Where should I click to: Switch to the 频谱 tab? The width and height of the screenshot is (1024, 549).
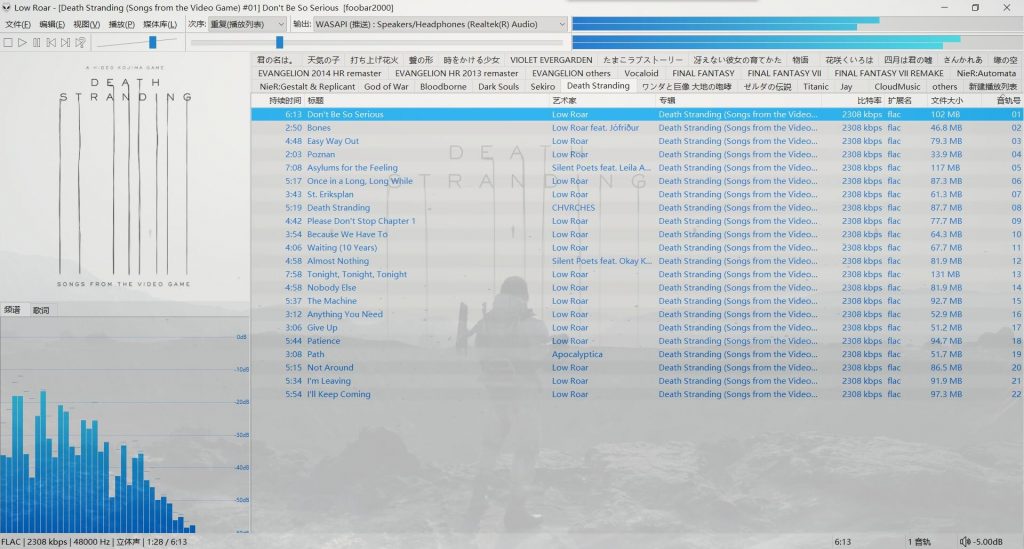[12, 310]
